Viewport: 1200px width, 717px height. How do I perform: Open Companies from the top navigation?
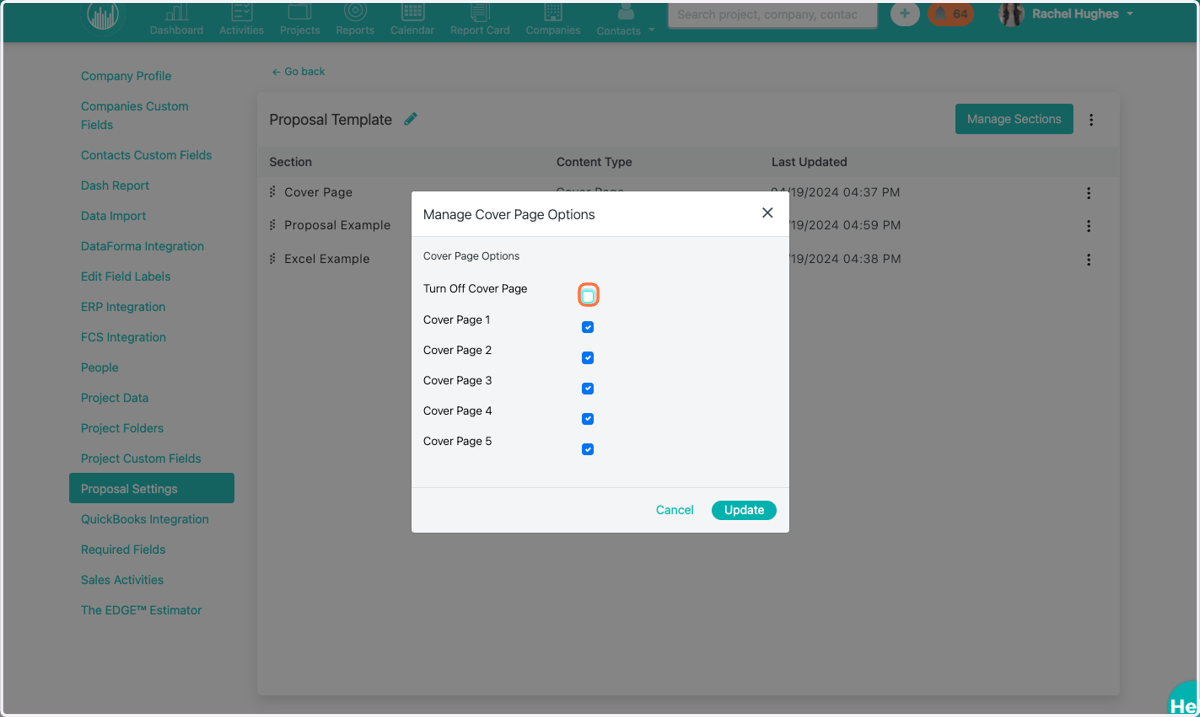553,13
